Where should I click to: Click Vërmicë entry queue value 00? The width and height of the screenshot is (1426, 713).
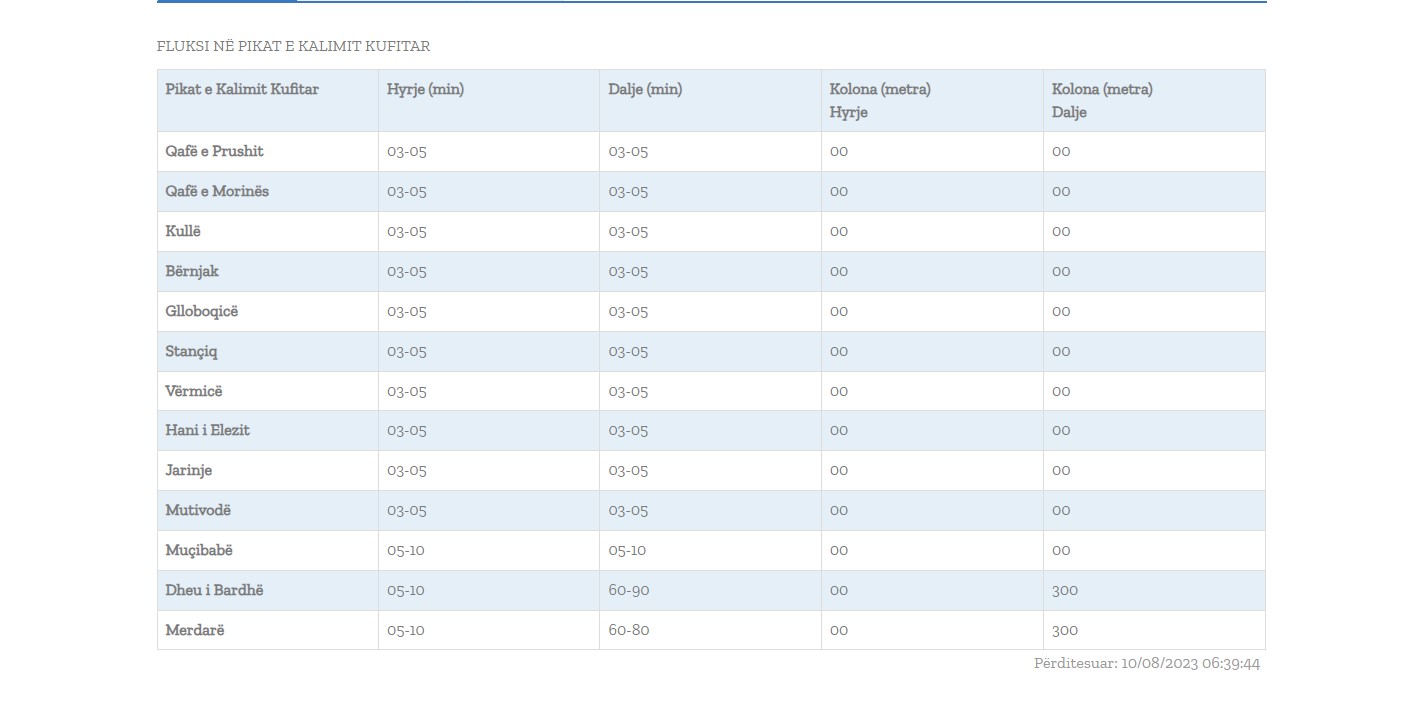coord(839,391)
